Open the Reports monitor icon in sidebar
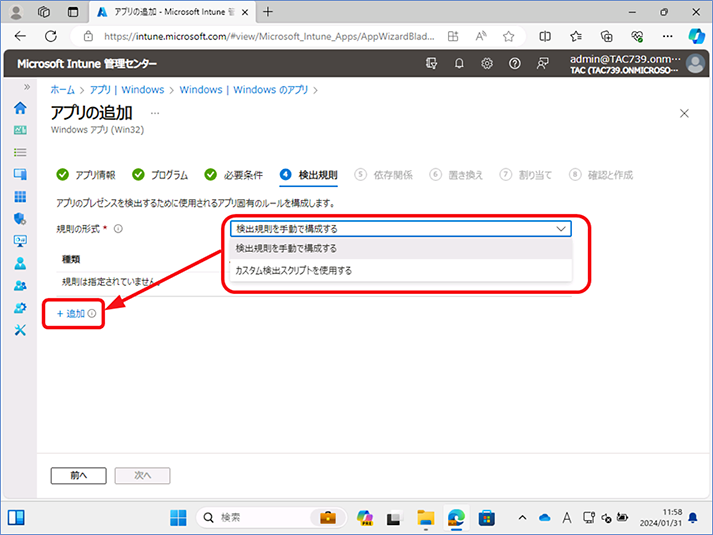The width and height of the screenshot is (713, 535). [20, 241]
